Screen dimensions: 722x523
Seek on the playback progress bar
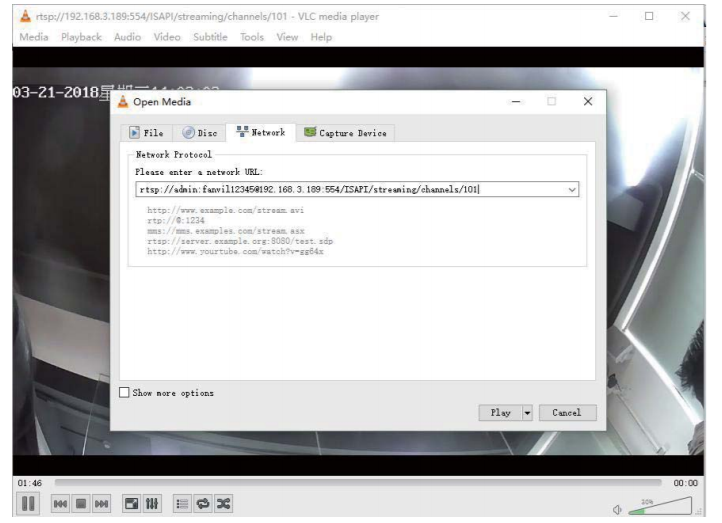(357, 482)
